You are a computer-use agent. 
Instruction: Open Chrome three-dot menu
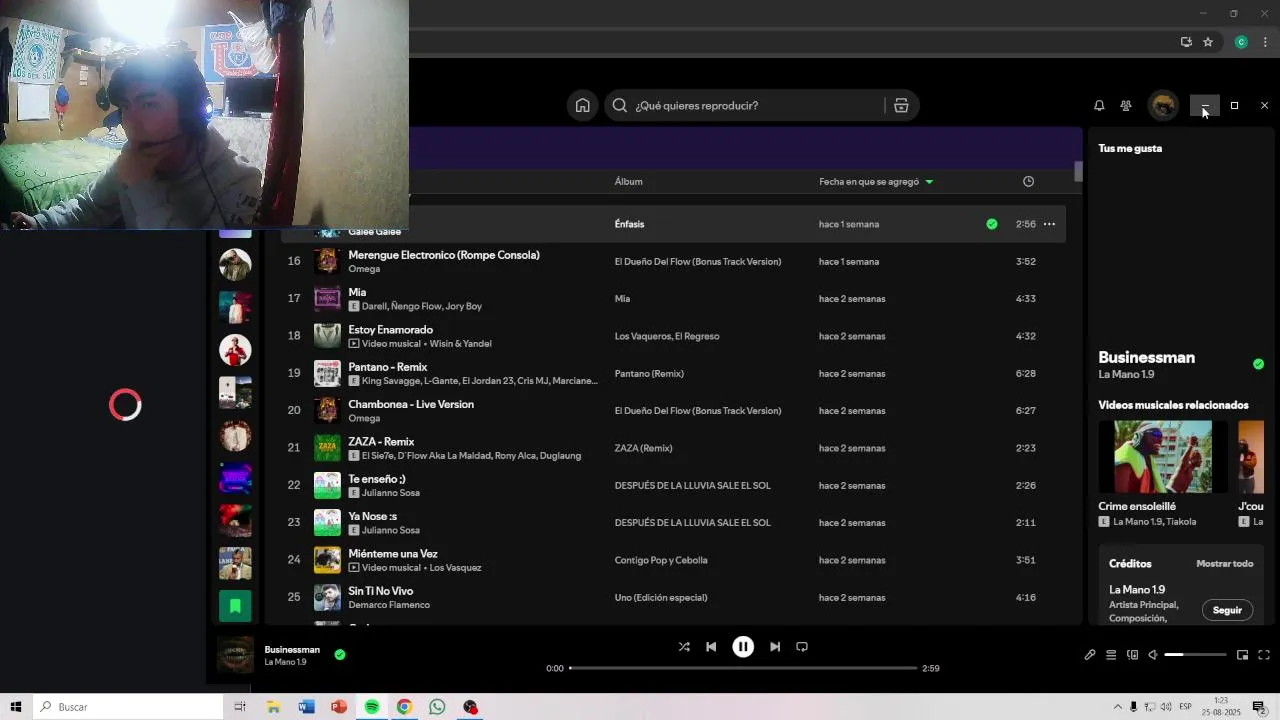1265,42
